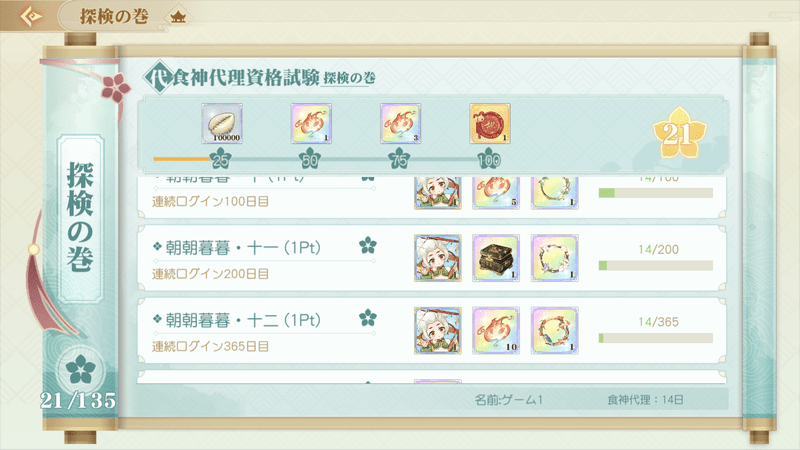Tap the character portrait in 朝朝暮暮・十一 row
800x450 pixels.
[438, 258]
